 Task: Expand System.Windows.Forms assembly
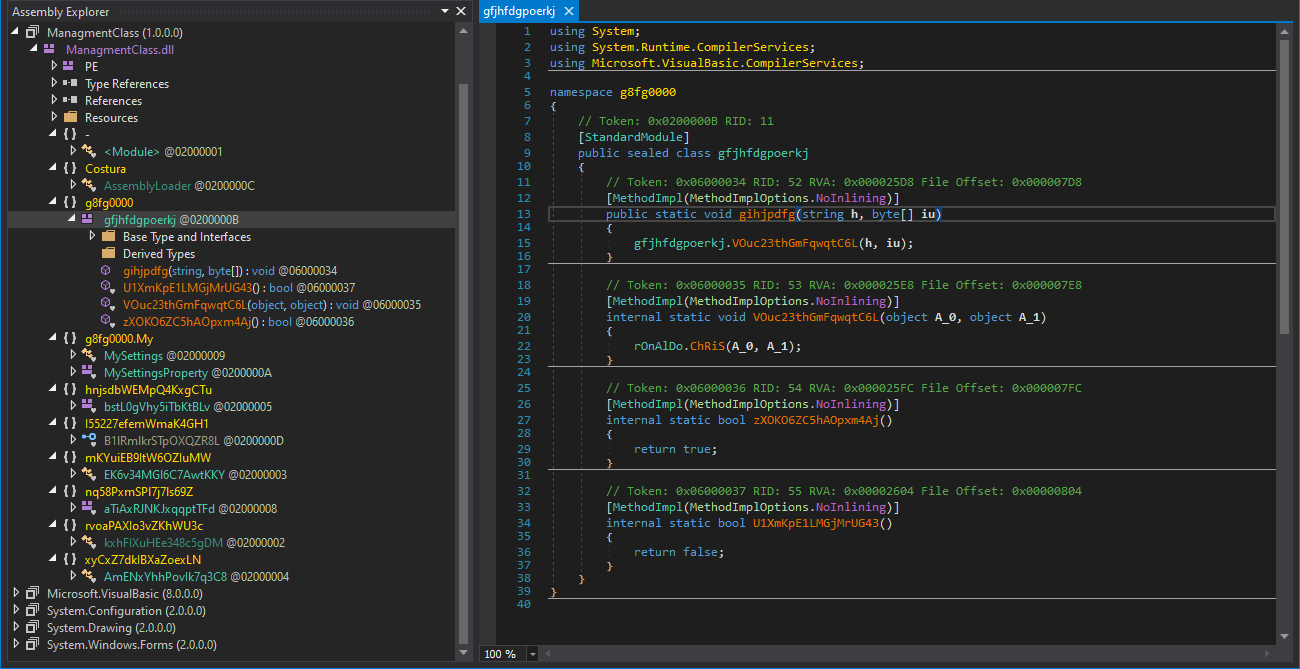pyautogui.click(x=16, y=645)
